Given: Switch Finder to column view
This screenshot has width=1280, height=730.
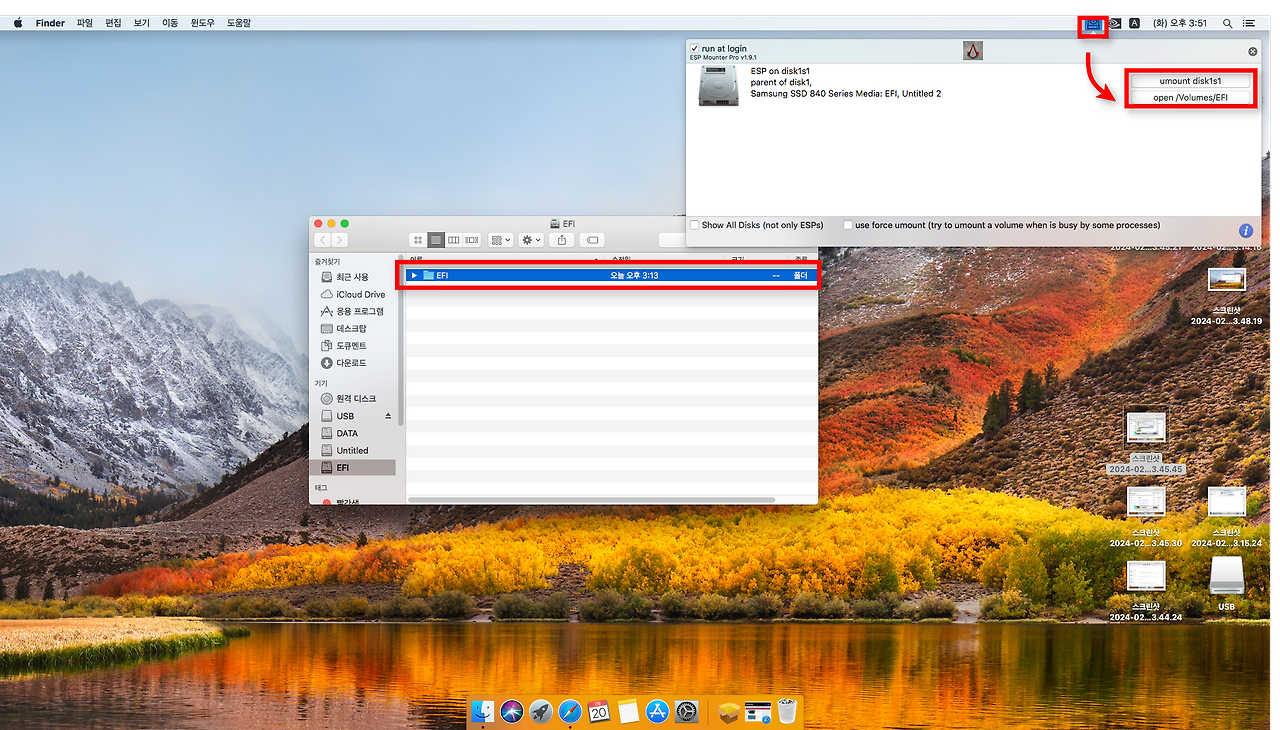Looking at the screenshot, I should pyautogui.click(x=454, y=240).
